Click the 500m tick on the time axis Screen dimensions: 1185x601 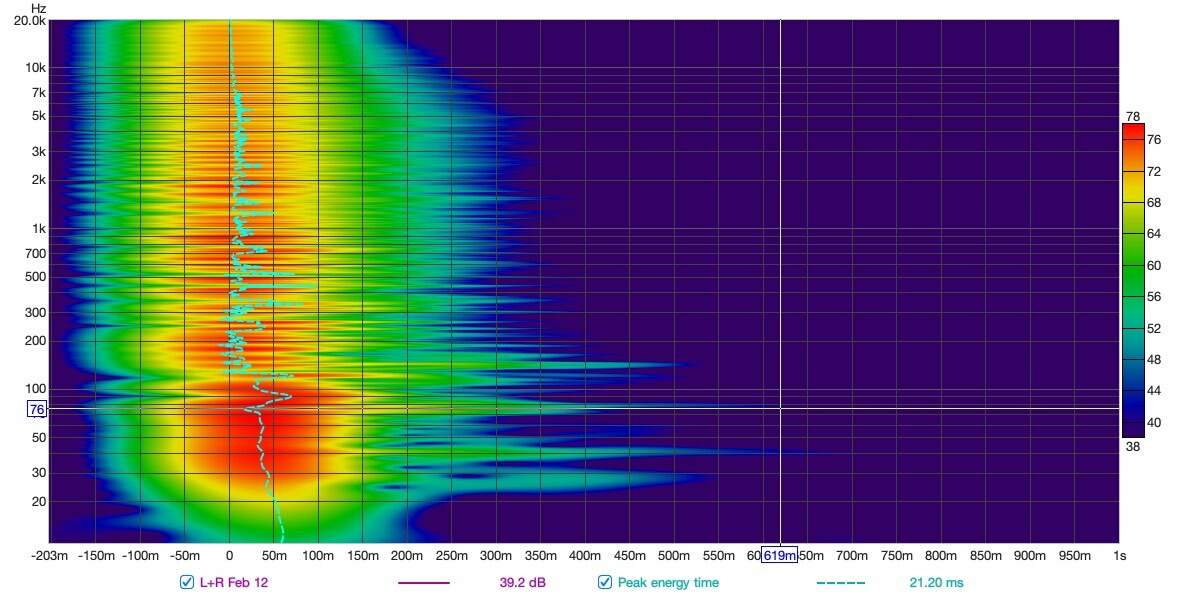click(x=673, y=555)
